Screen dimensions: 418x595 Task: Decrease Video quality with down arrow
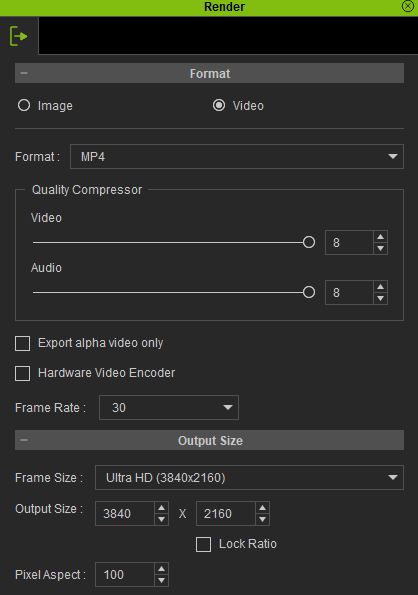click(x=380, y=249)
